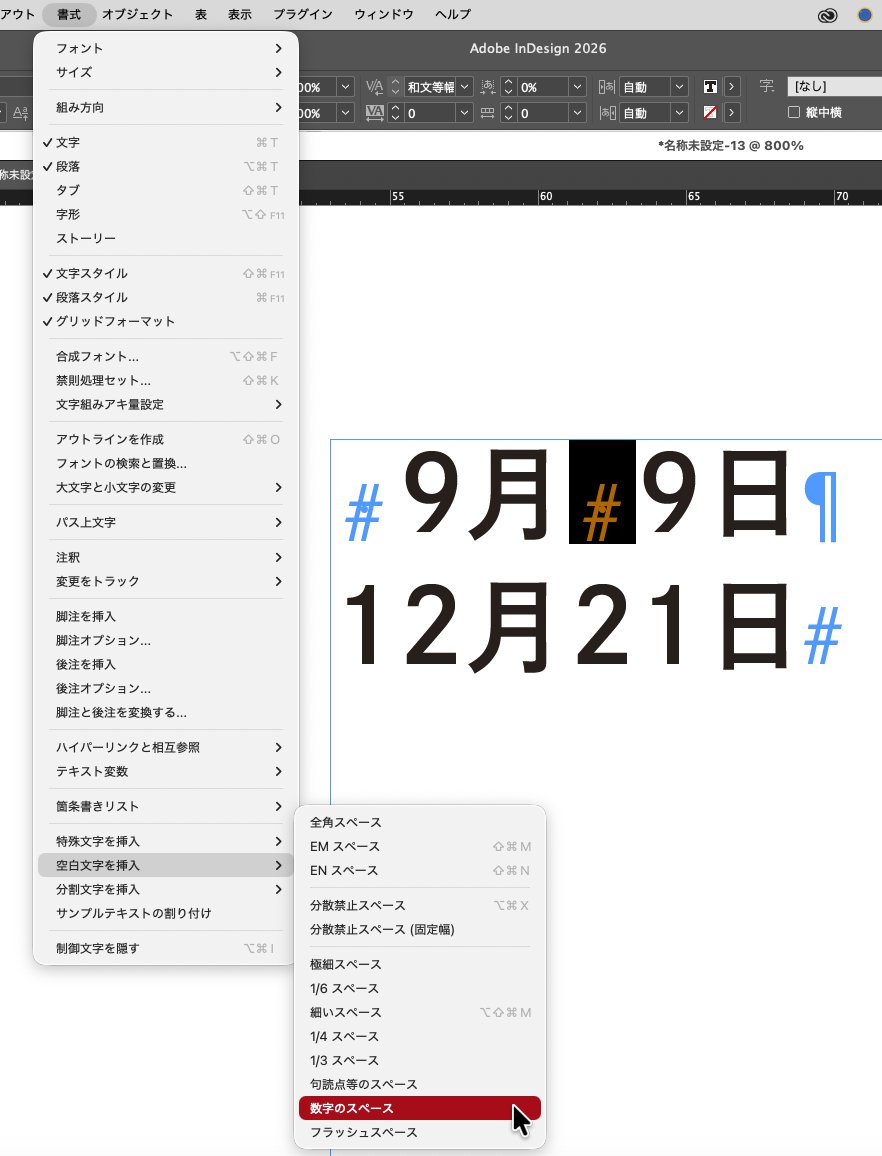Click the text fill color T icon
882x1156 pixels.
710,87
